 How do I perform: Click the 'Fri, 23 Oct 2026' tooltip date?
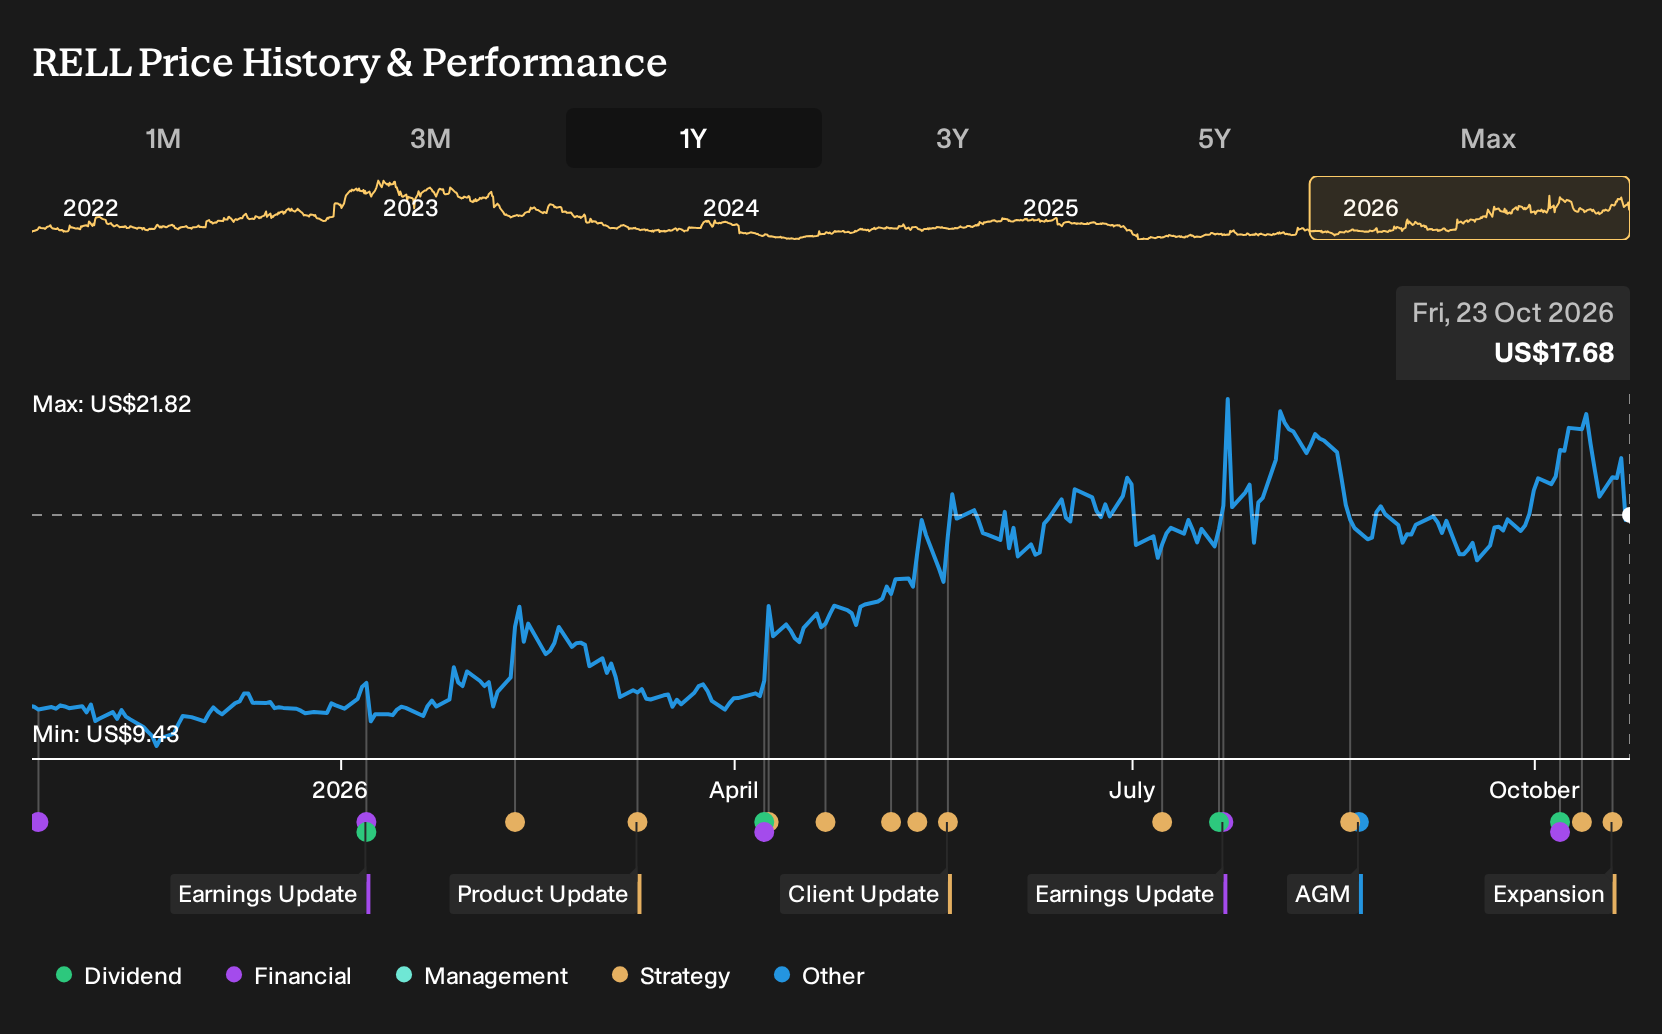[1513, 313]
